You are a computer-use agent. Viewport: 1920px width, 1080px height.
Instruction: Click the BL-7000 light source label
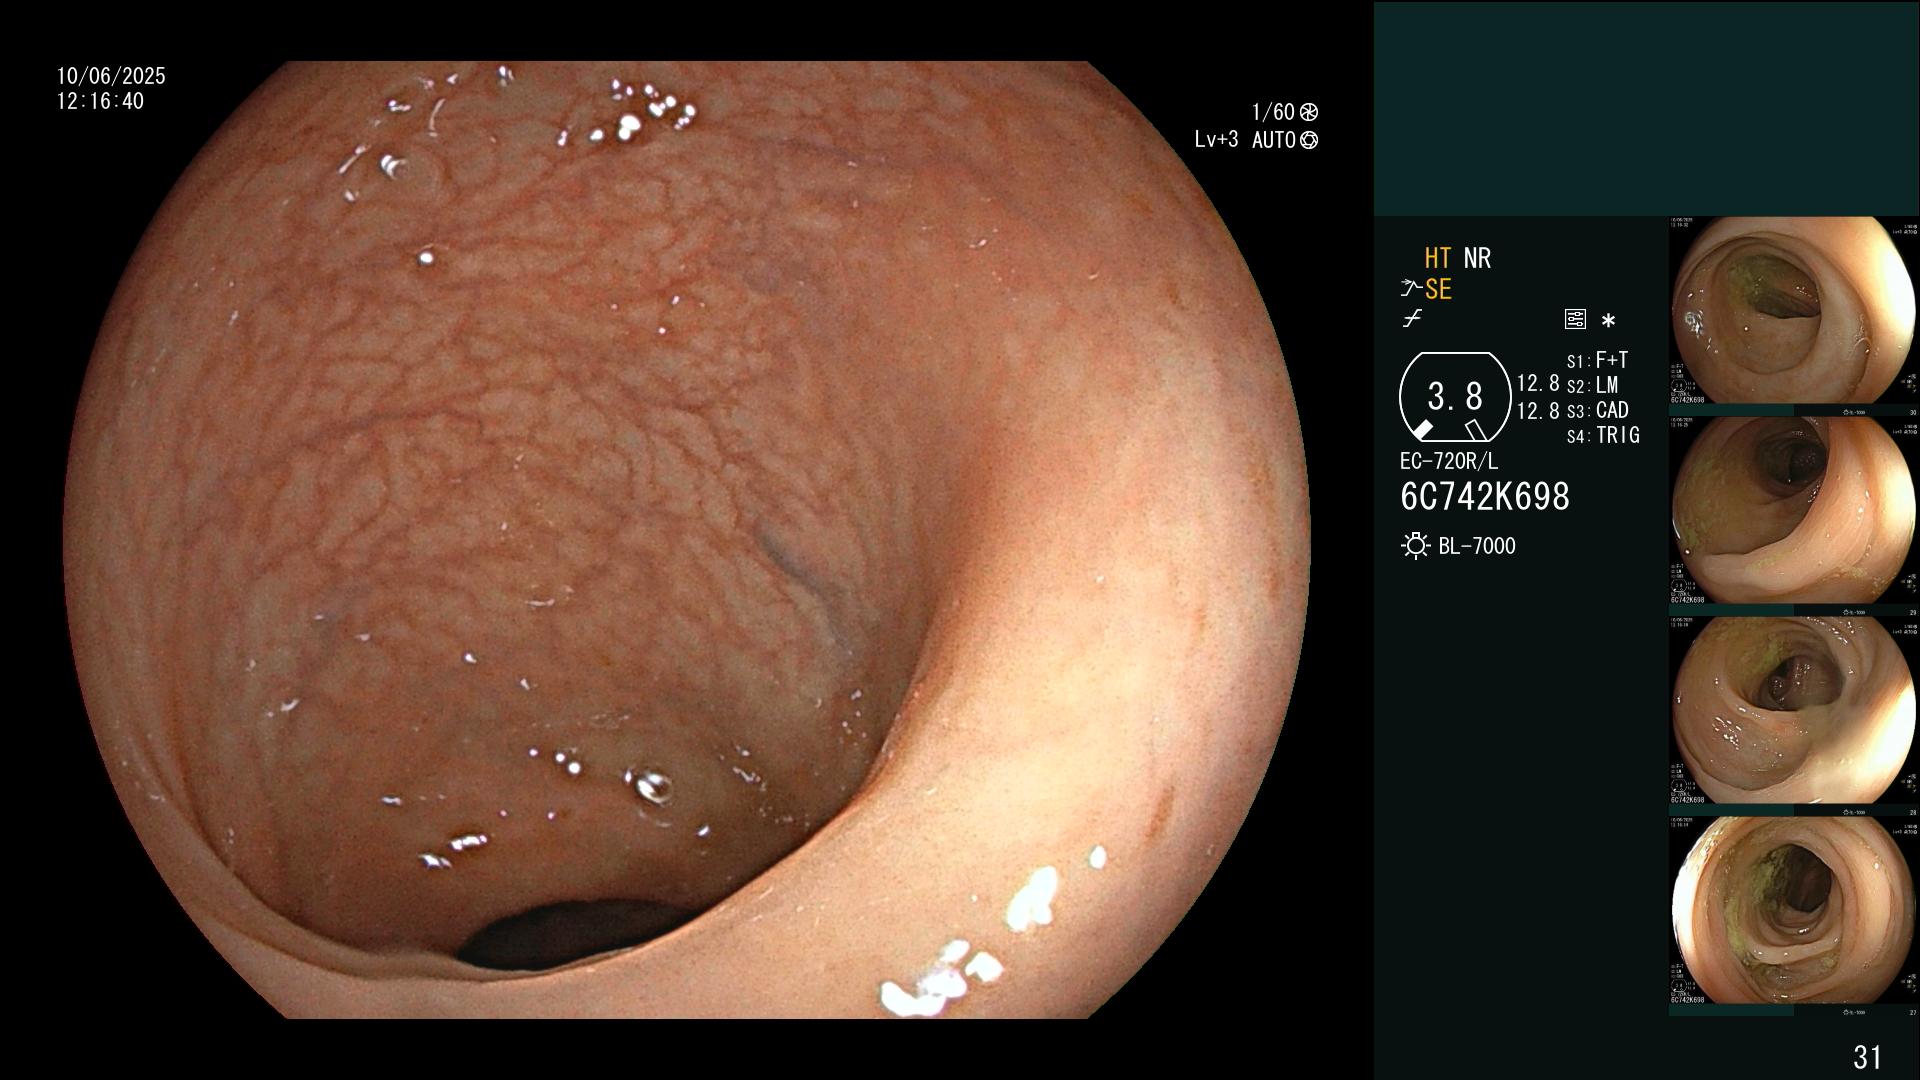[x=1477, y=546]
